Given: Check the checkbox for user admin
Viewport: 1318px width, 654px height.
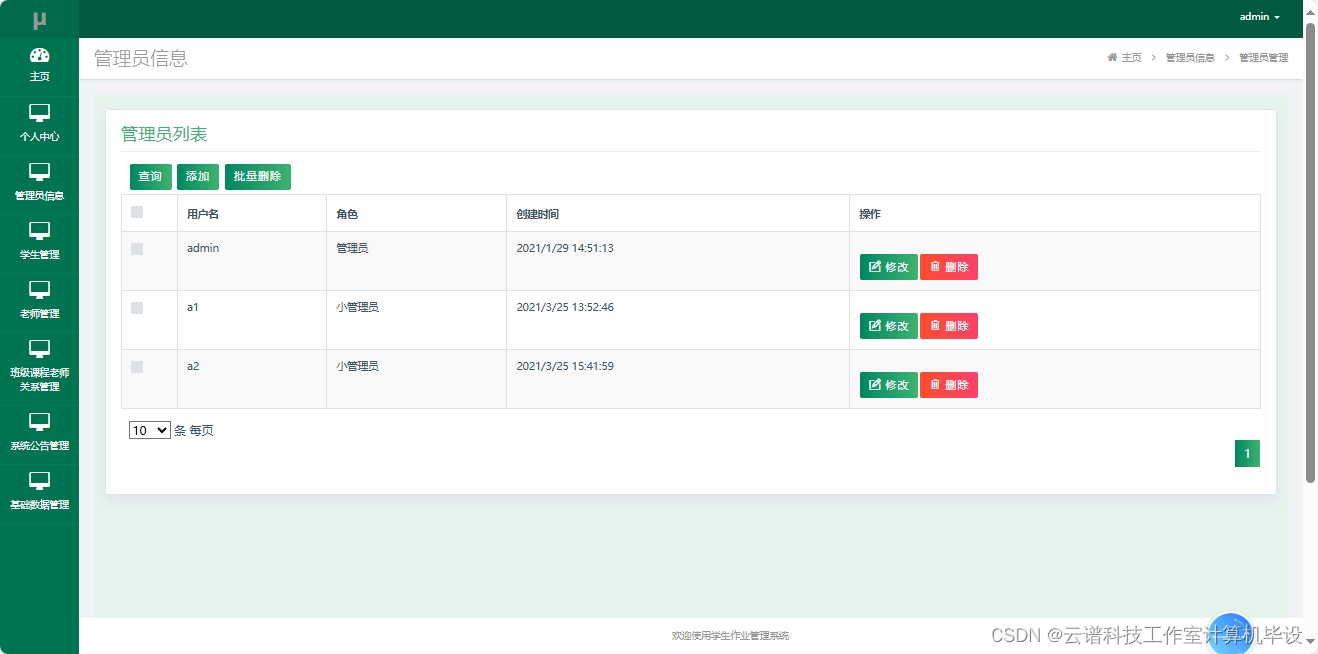Looking at the screenshot, I should point(137,248).
